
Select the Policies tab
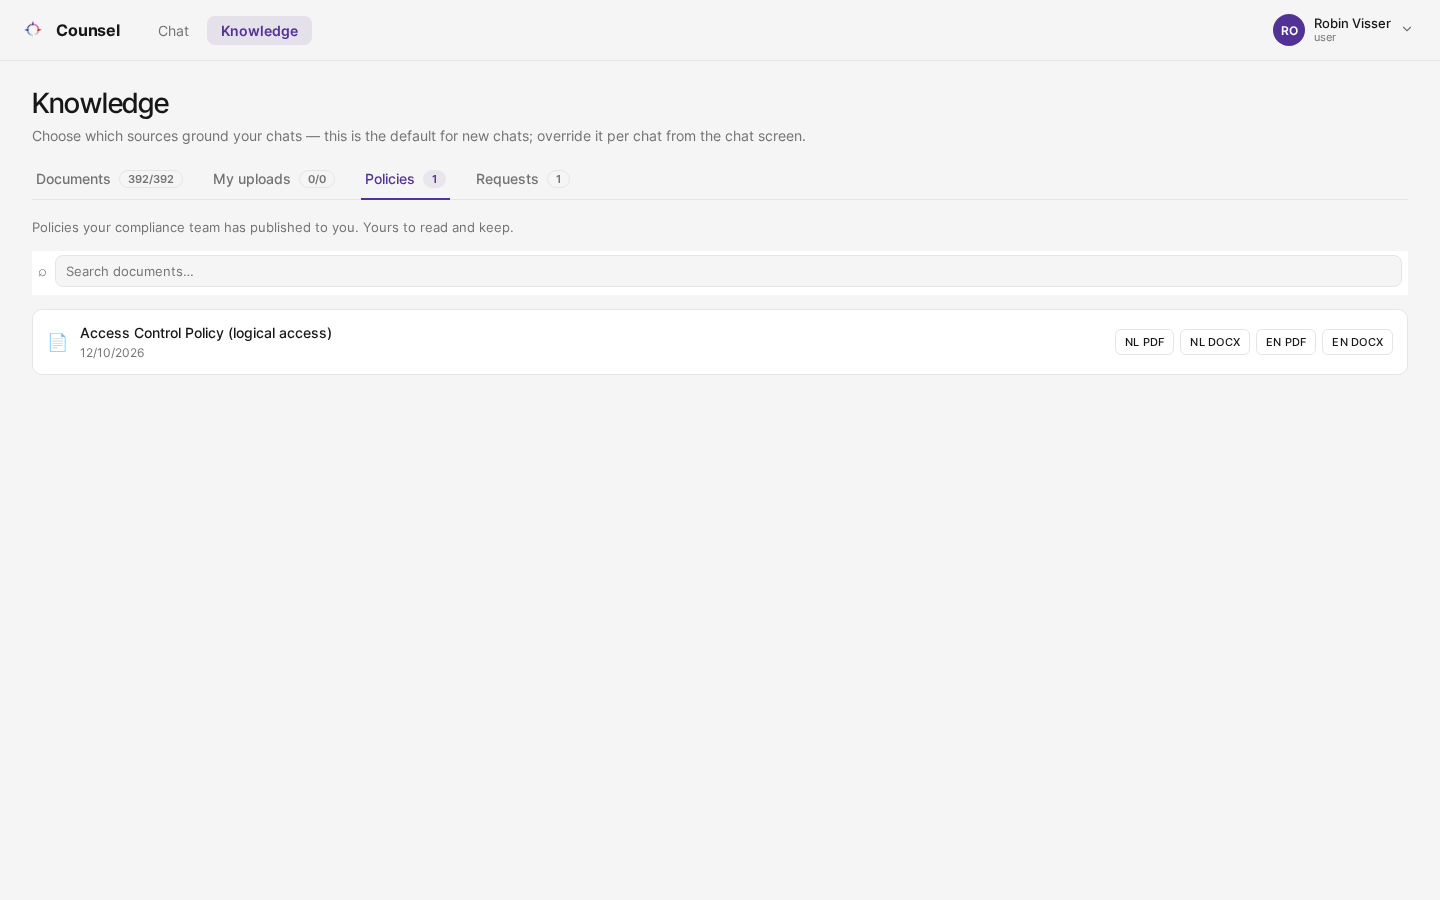(x=405, y=179)
